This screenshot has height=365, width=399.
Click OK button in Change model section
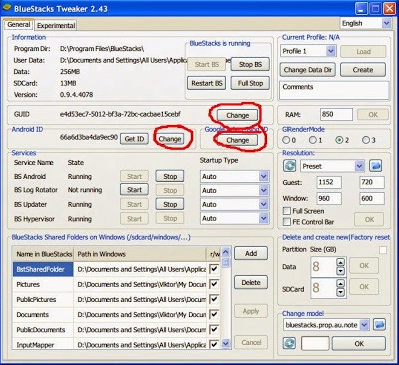[x=359, y=343]
